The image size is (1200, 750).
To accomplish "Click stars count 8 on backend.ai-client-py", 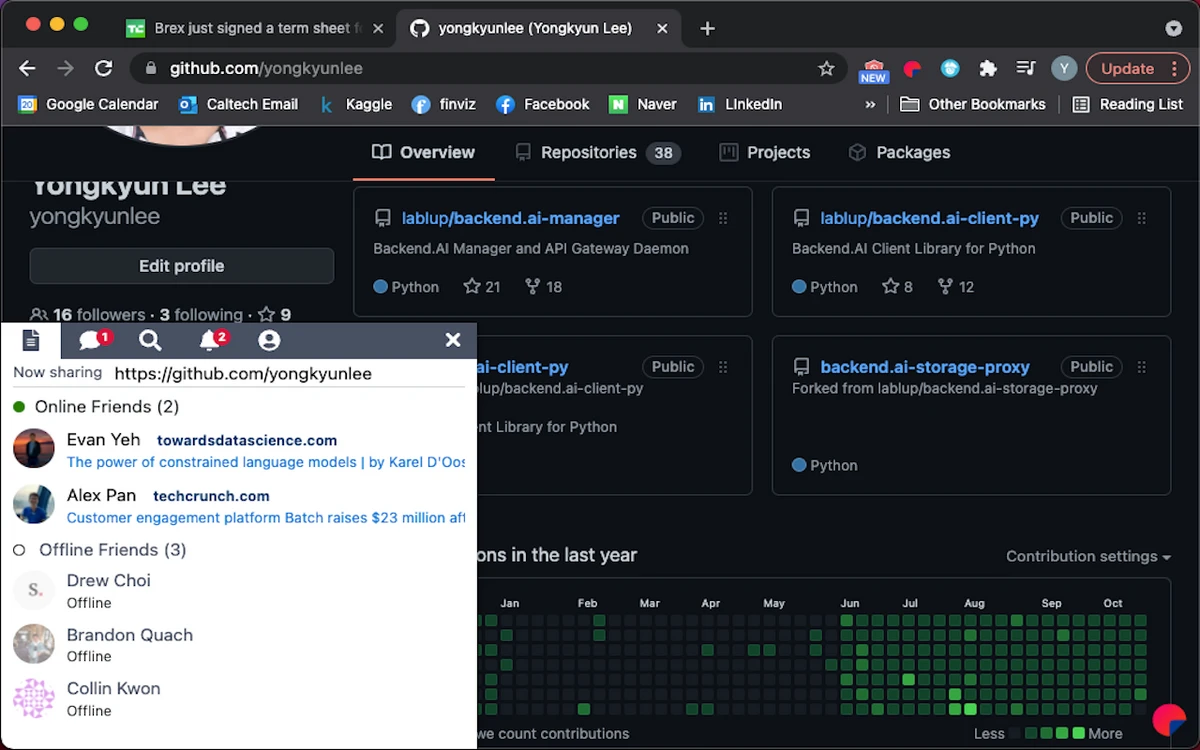I will click(x=897, y=287).
